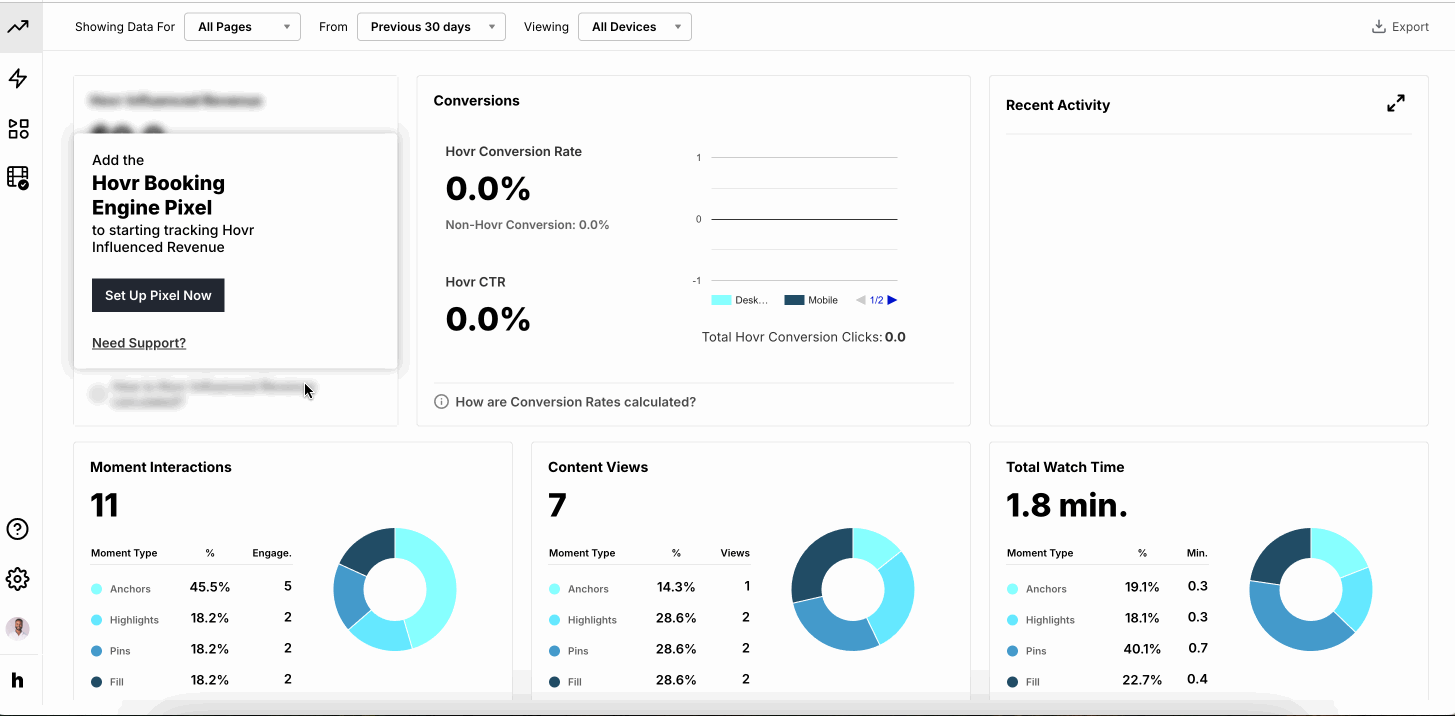Click the 'Recent Activity' heading
The width and height of the screenshot is (1455, 716).
(x=1058, y=105)
